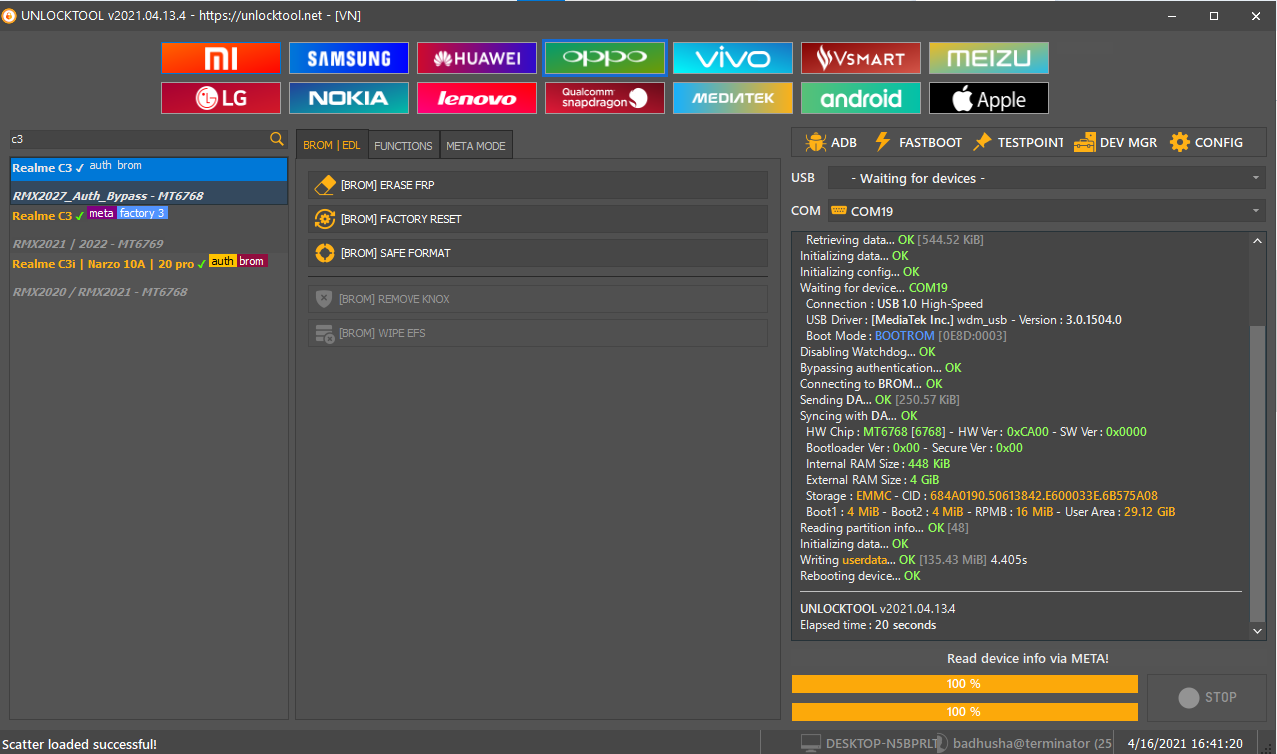This screenshot has width=1277, height=754.
Task: Click the Fastboot lightning icon
Action: tap(882, 142)
